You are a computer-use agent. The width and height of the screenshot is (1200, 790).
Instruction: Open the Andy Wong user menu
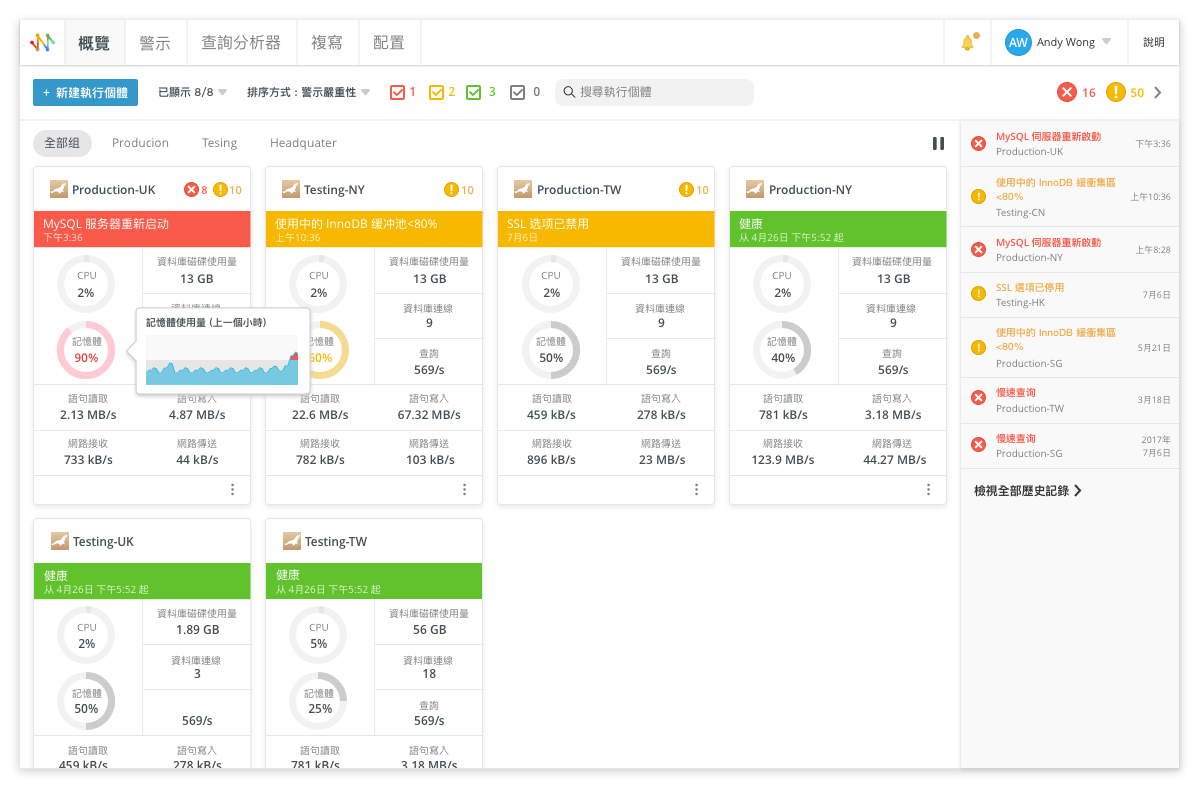tap(1060, 43)
